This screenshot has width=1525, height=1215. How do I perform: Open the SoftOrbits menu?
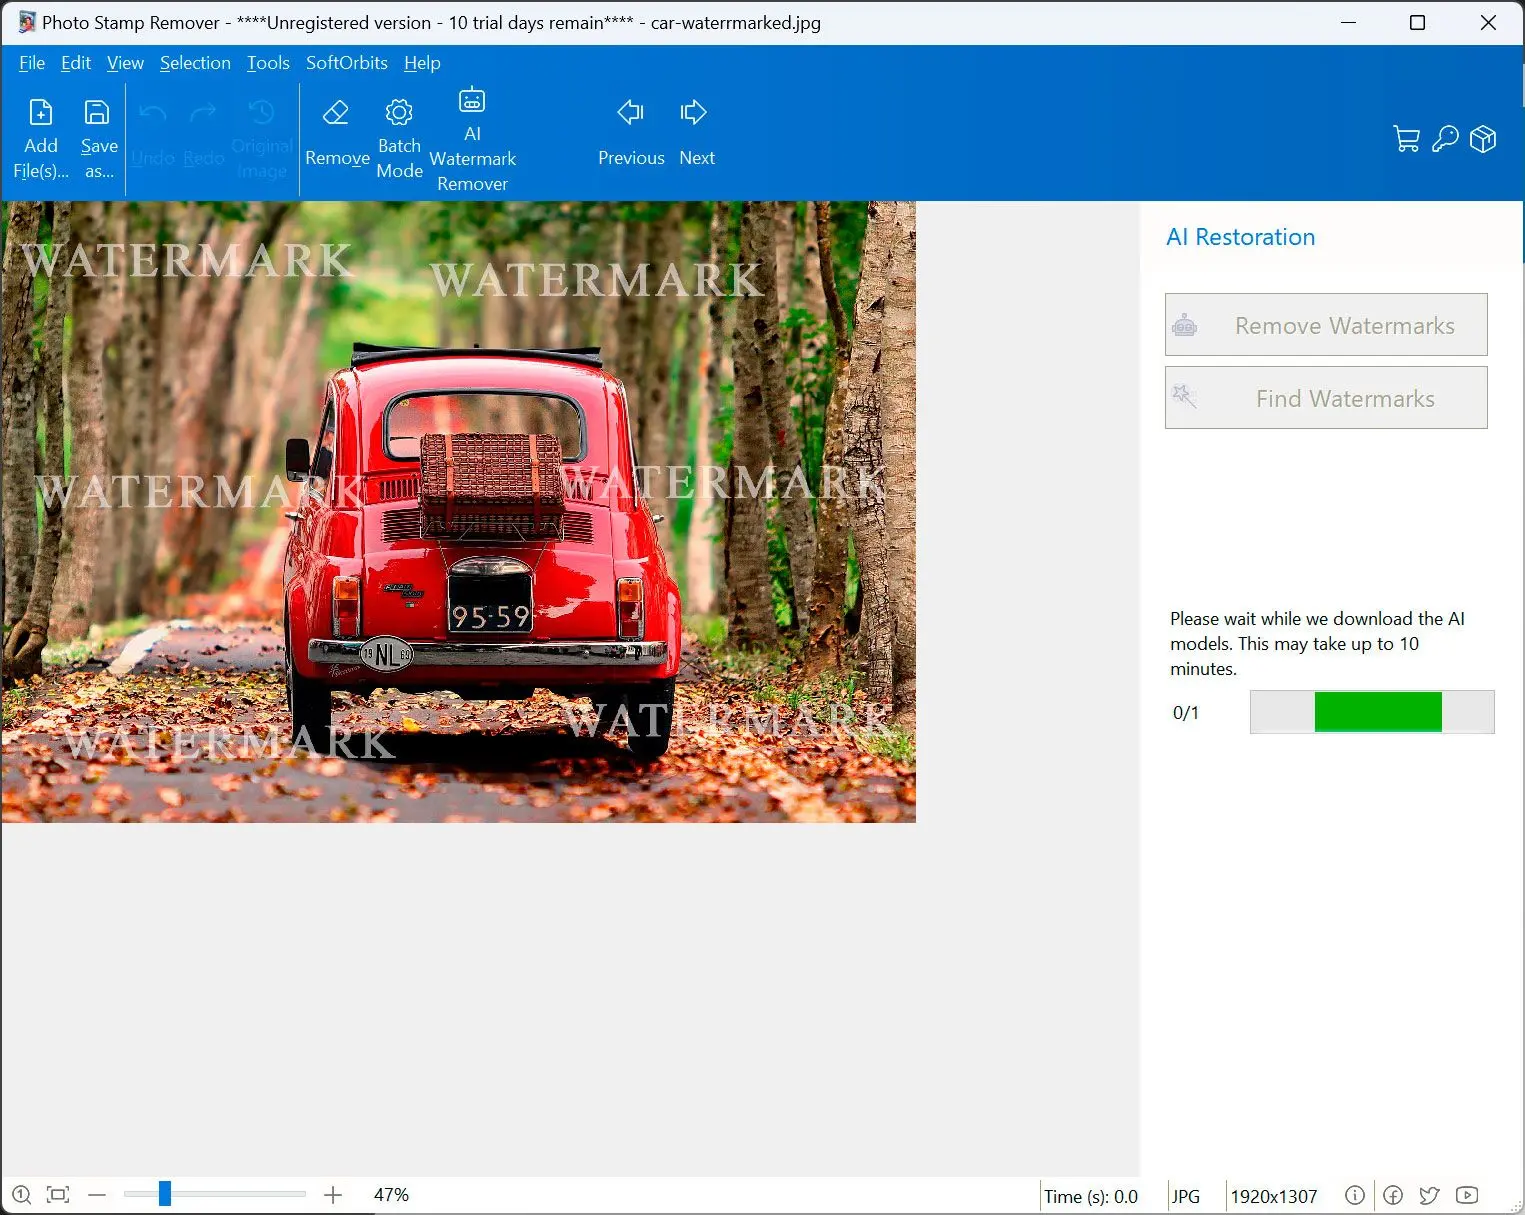point(347,63)
